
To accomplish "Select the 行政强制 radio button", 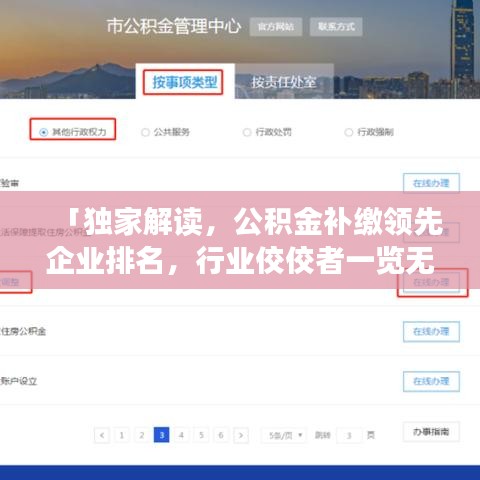I will 348,132.
